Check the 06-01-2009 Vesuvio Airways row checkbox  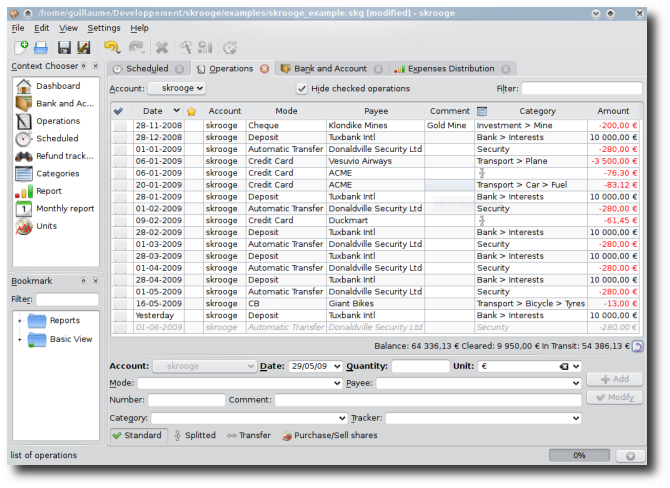coord(121,161)
